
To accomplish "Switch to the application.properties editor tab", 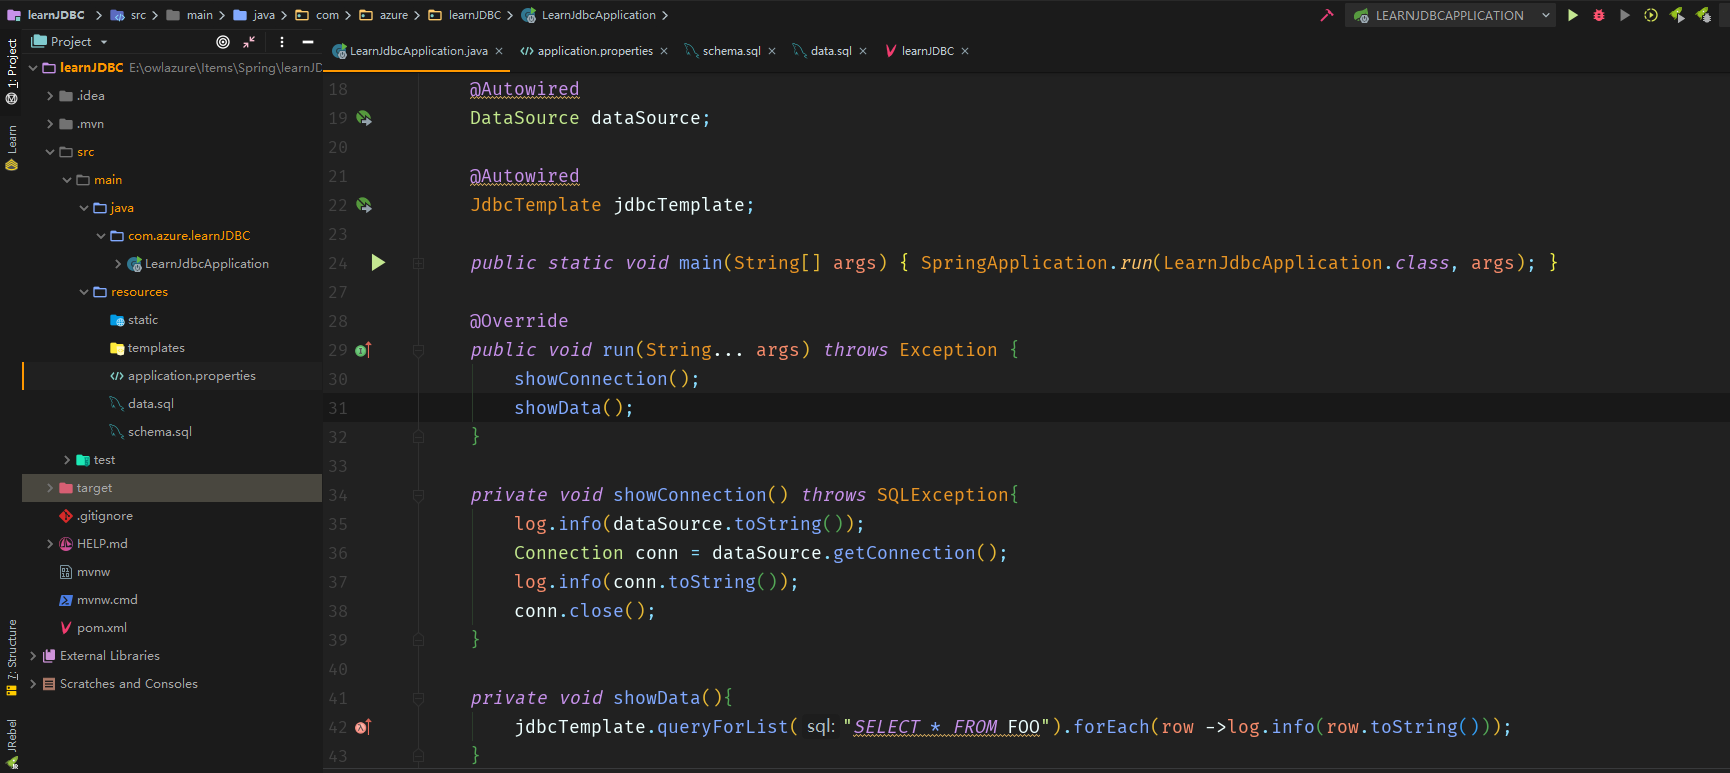I will click(594, 51).
